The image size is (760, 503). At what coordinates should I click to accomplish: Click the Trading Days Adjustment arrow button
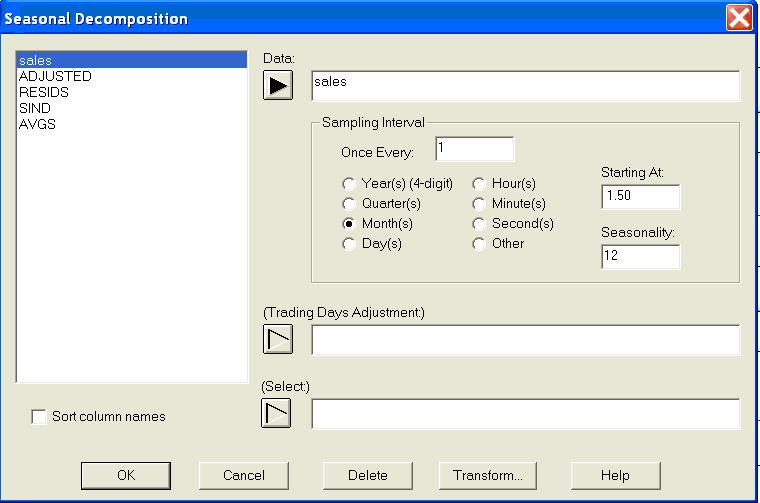[x=278, y=339]
